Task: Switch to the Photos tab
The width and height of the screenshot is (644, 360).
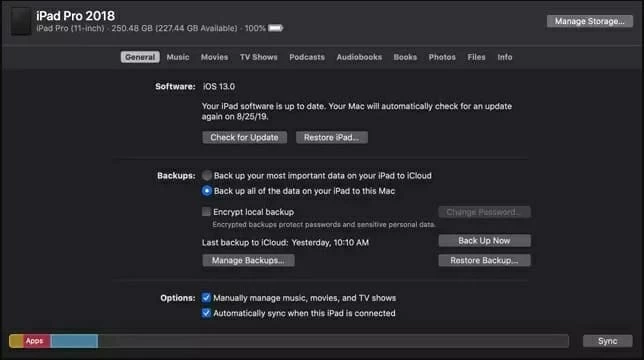Action: [442, 57]
